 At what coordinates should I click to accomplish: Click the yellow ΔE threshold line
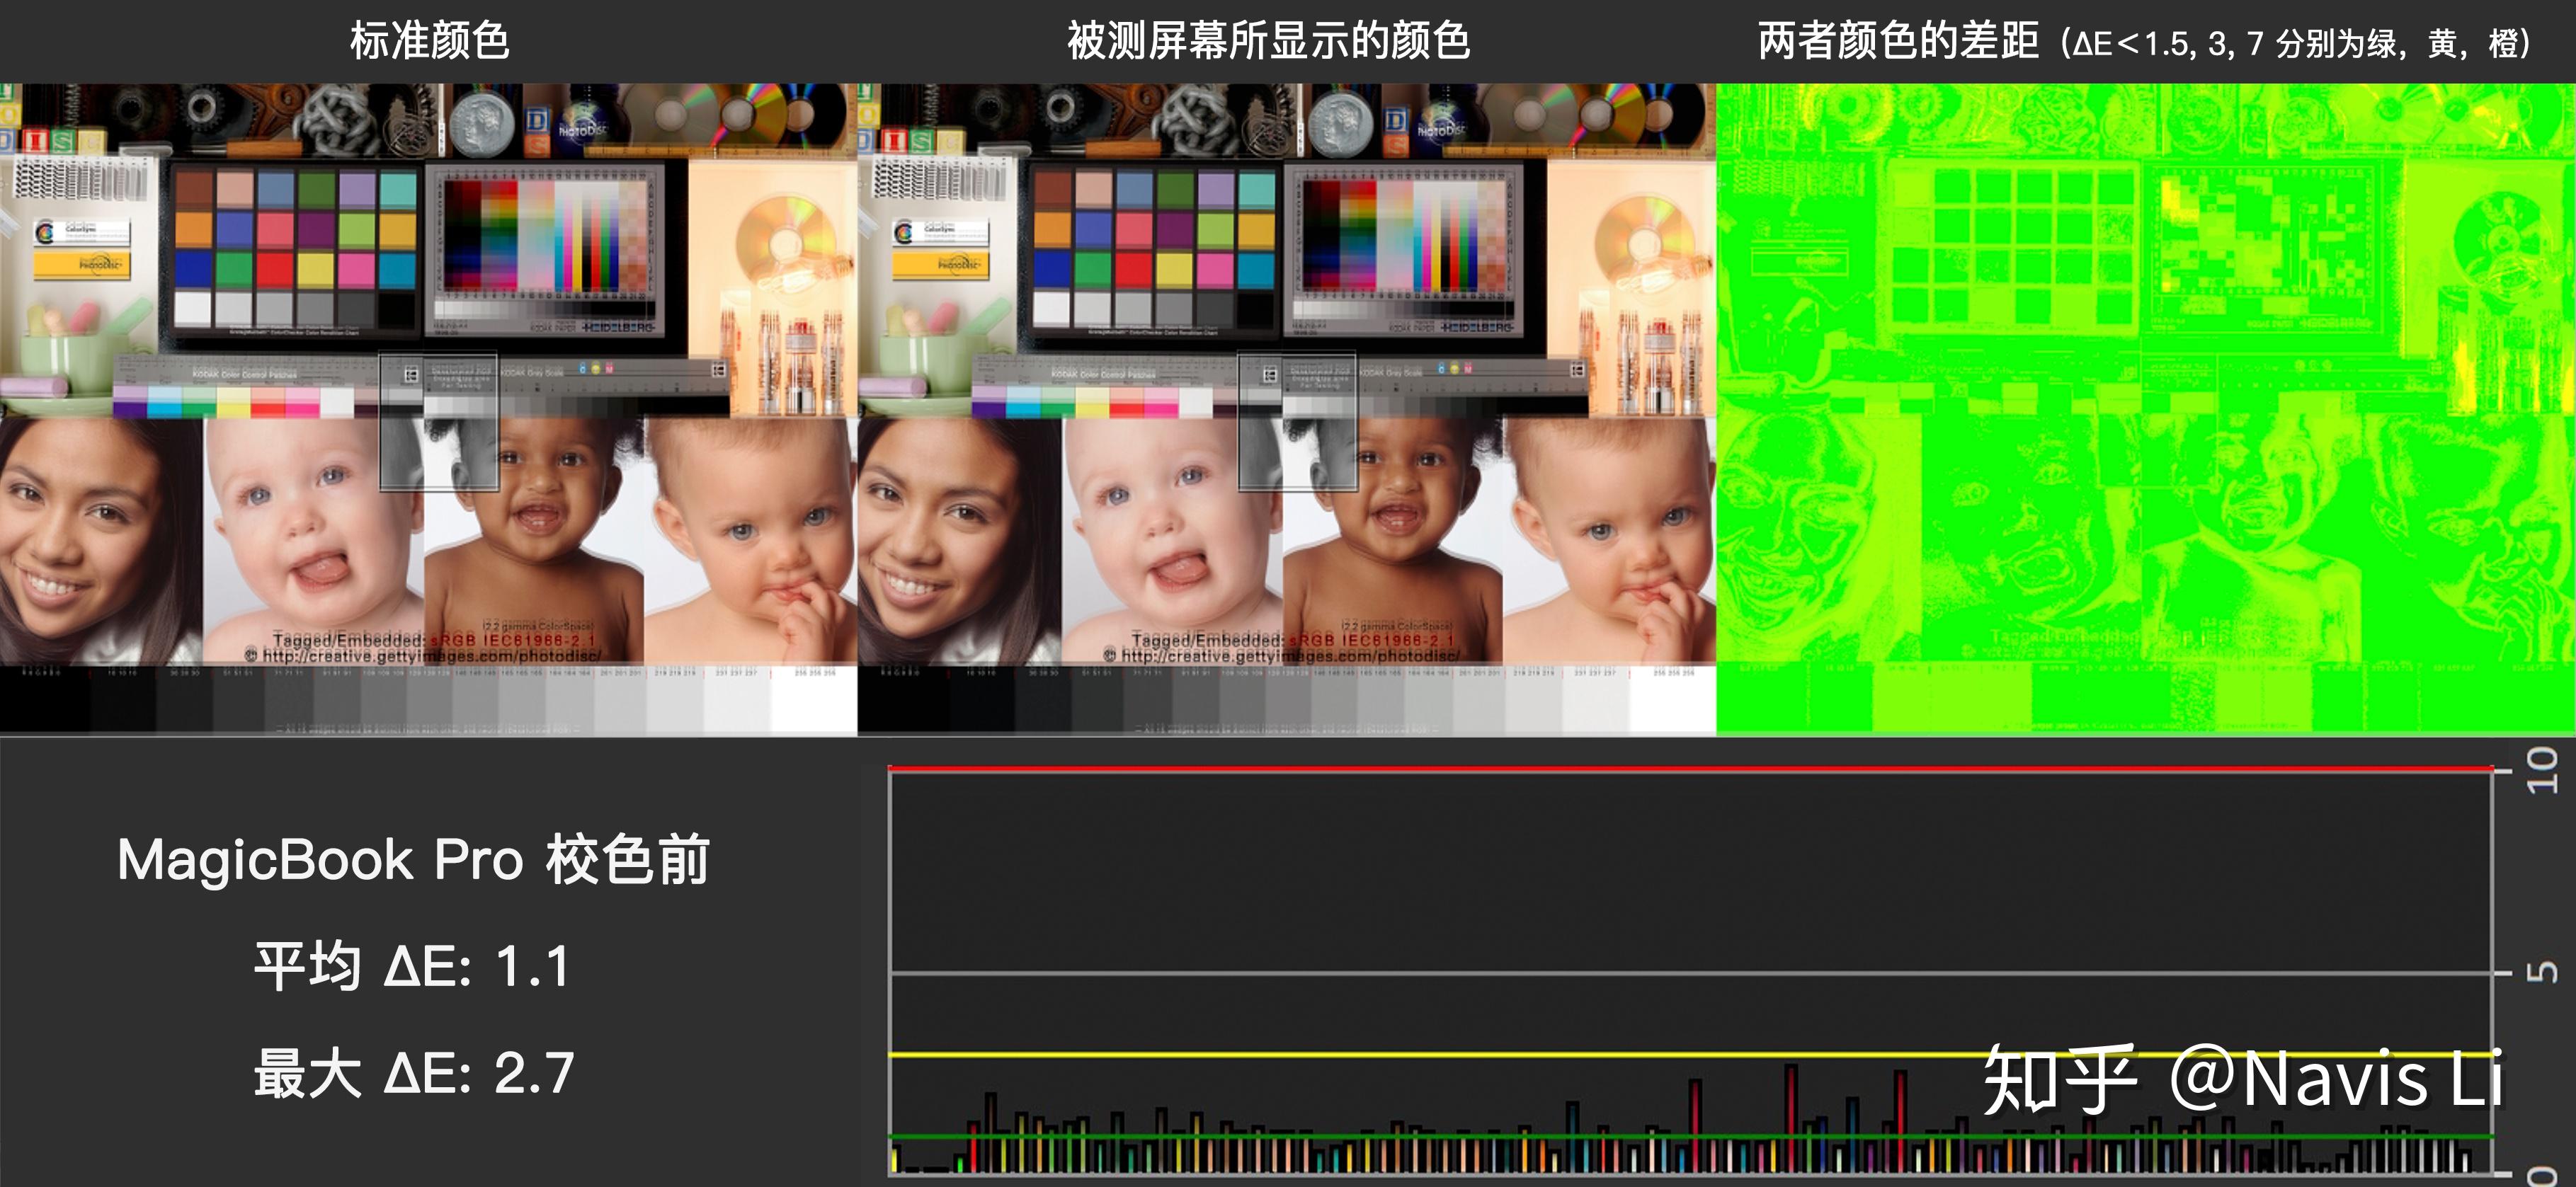(1691, 1054)
